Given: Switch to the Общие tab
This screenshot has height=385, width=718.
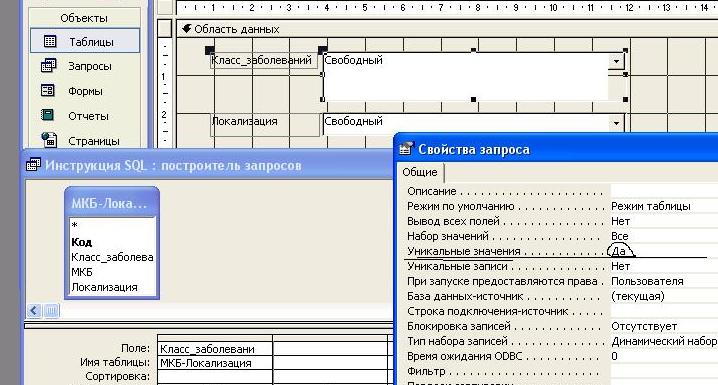Looking at the screenshot, I should pos(420,172).
